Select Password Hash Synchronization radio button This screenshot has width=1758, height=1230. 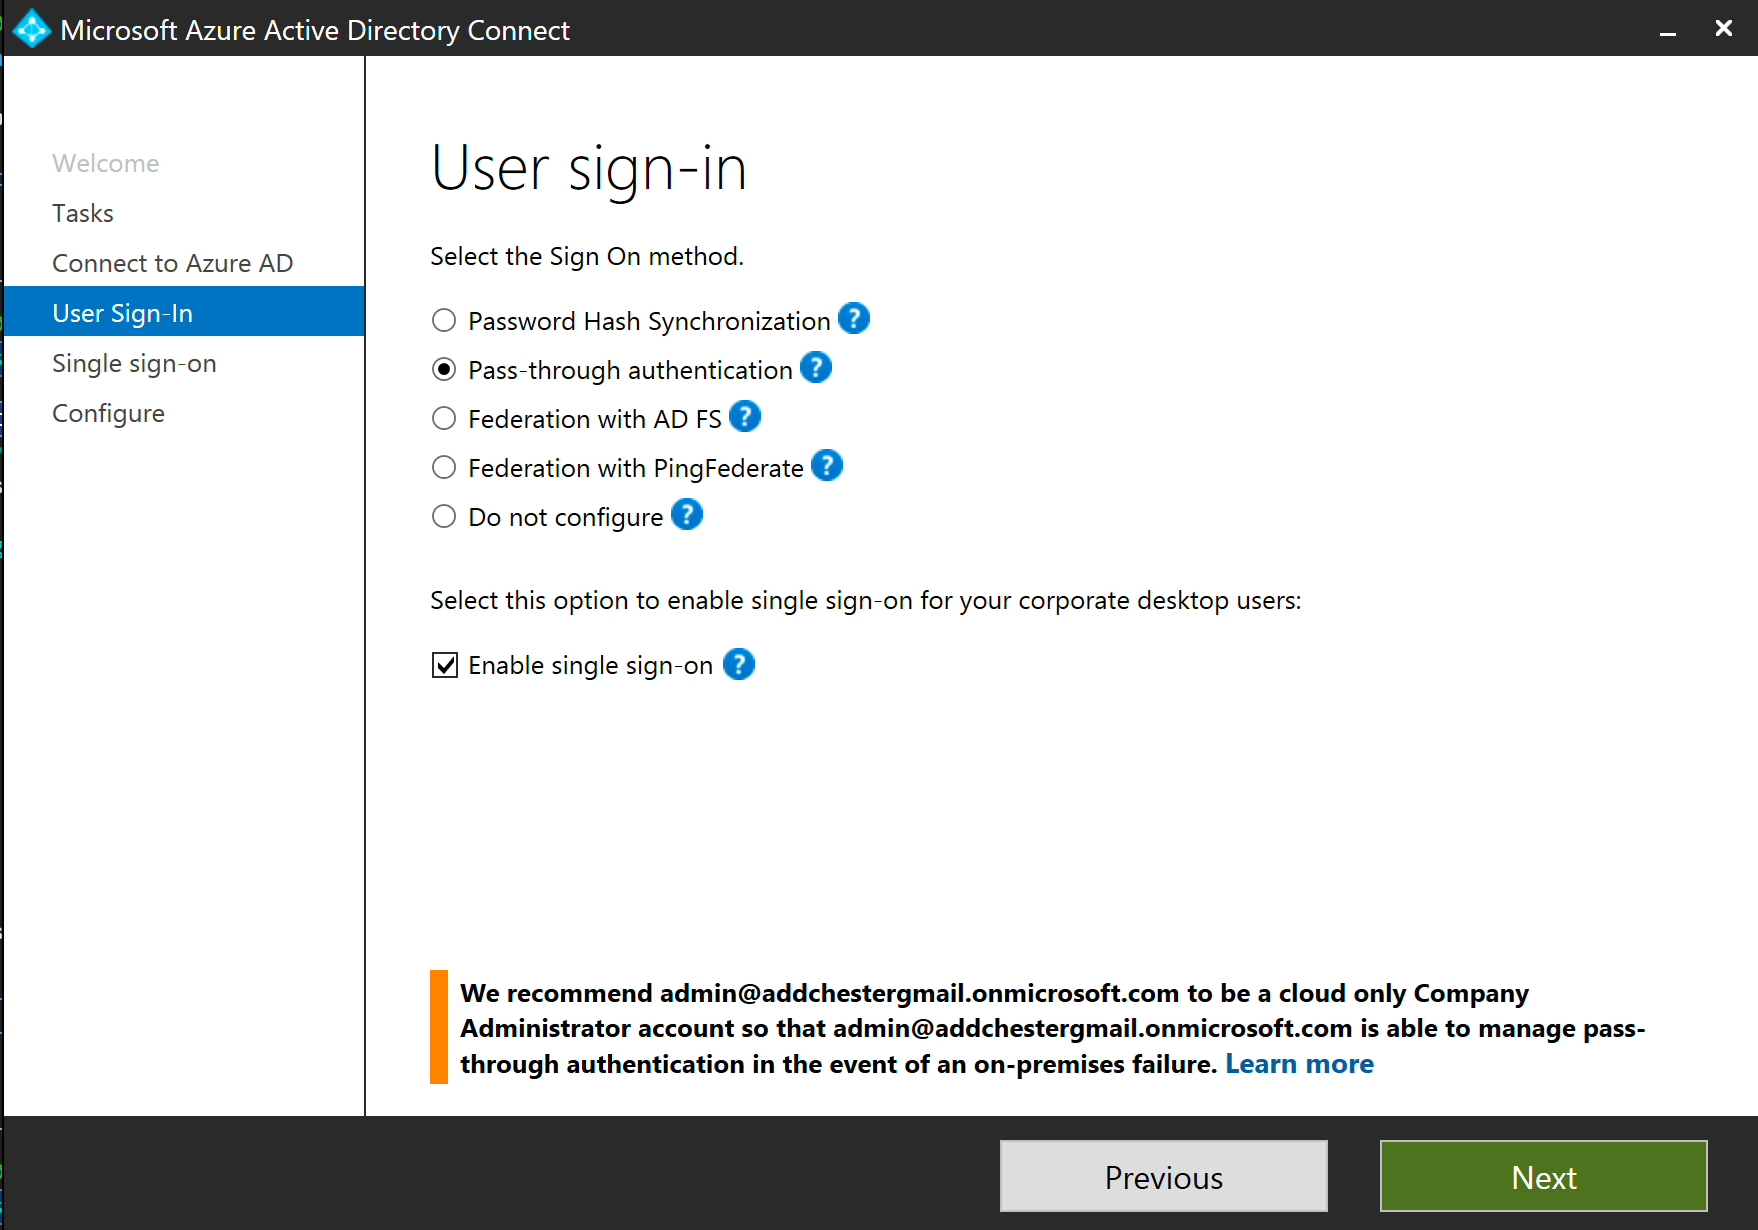444,320
